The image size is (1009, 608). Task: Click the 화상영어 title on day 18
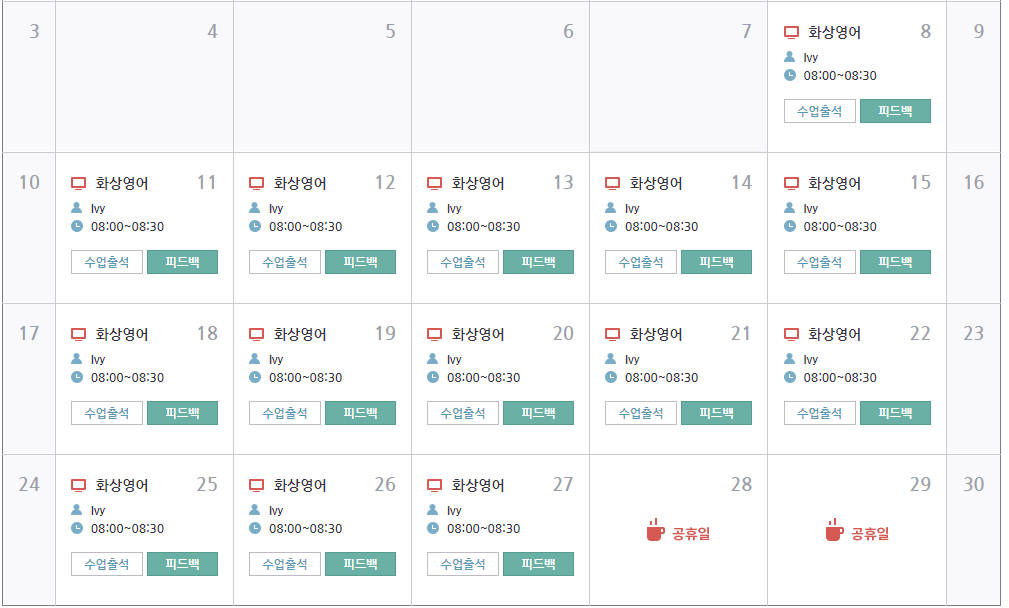pyautogui.click(x=121, y=334)
